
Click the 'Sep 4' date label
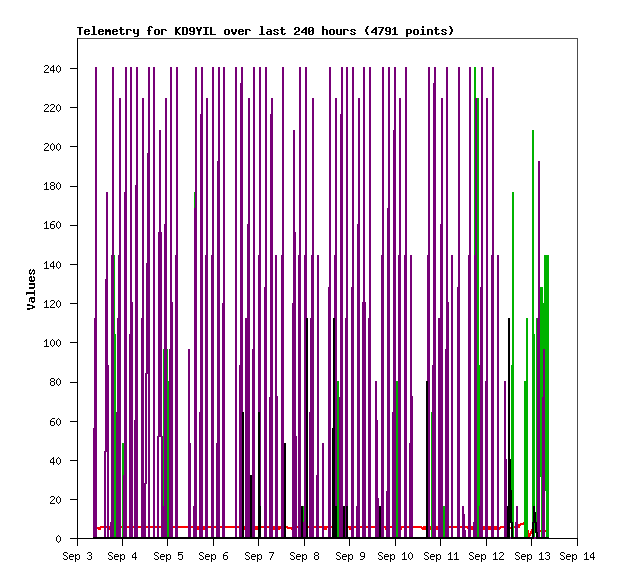[x=123, y=557]
